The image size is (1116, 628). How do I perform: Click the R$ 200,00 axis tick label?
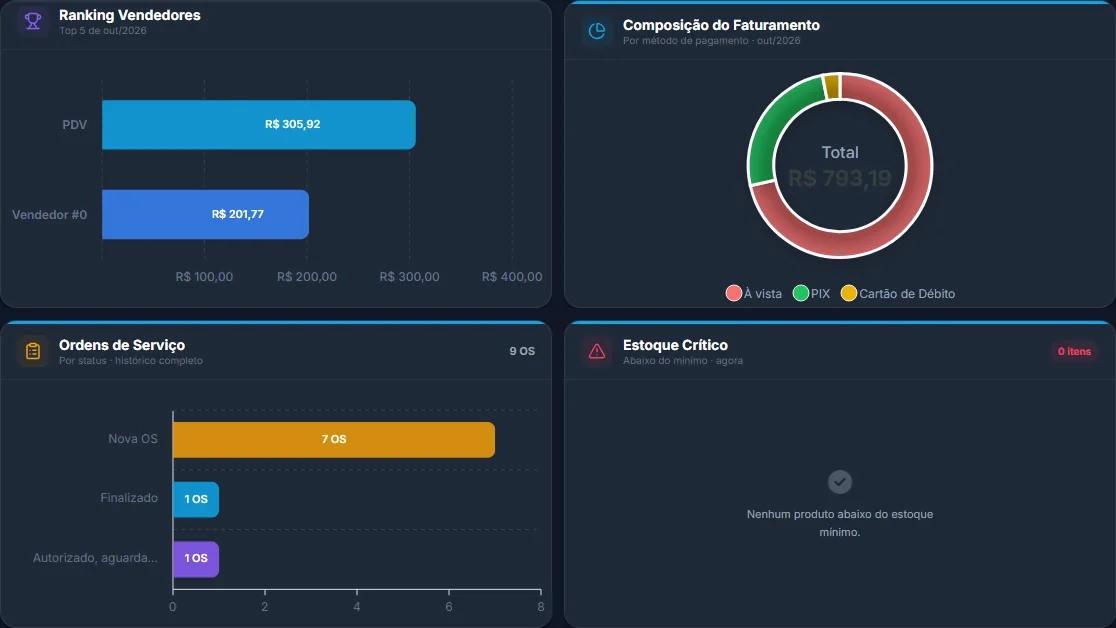pyautogui.click(x=307, y=276)
